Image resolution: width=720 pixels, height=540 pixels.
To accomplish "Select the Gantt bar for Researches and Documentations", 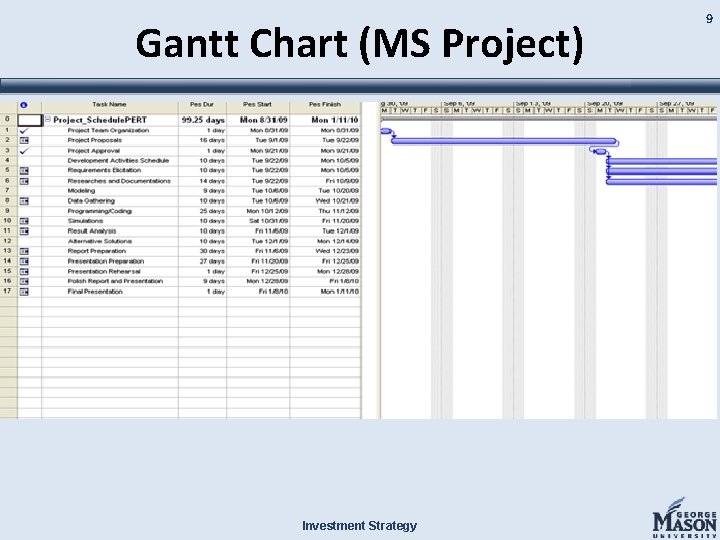I will (662, 181).
